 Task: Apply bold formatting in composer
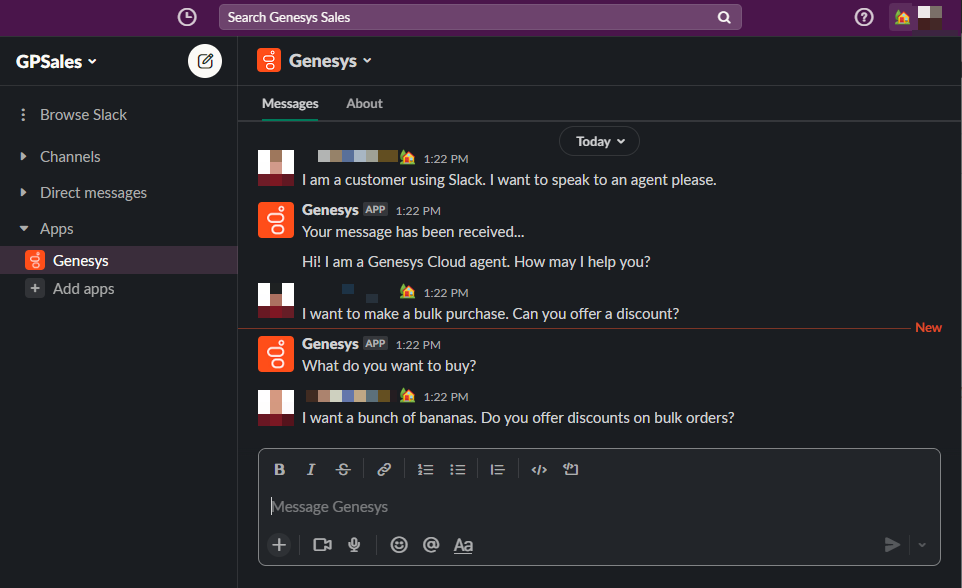[x=280, y=470]
